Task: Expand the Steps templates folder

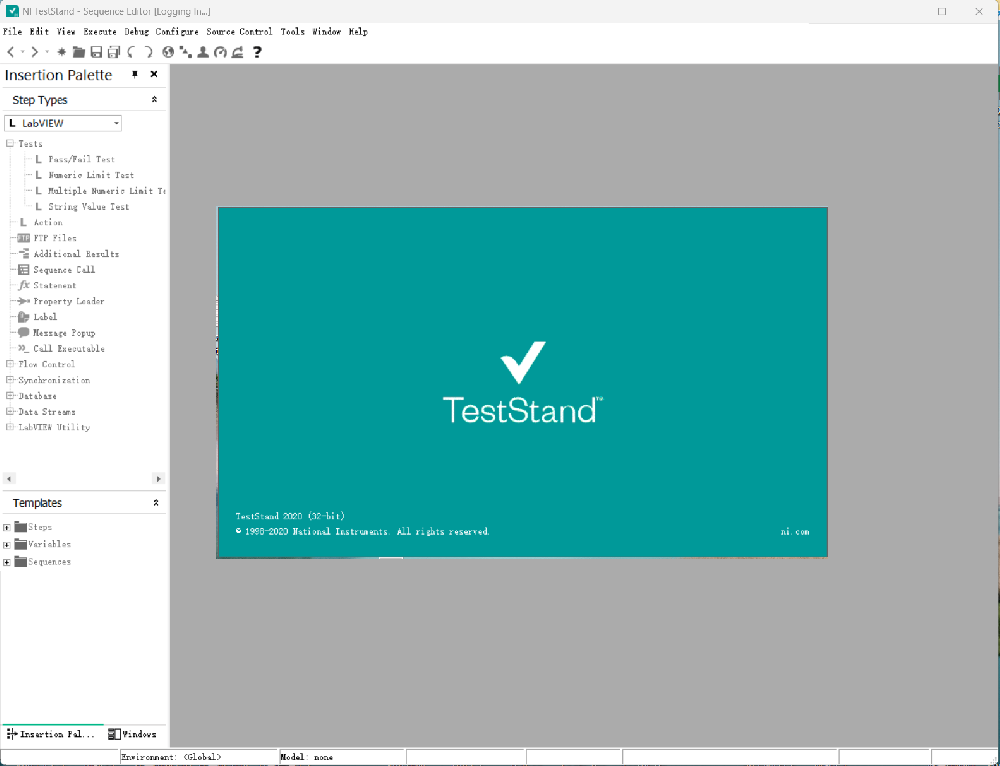Action: pos(6,527)
